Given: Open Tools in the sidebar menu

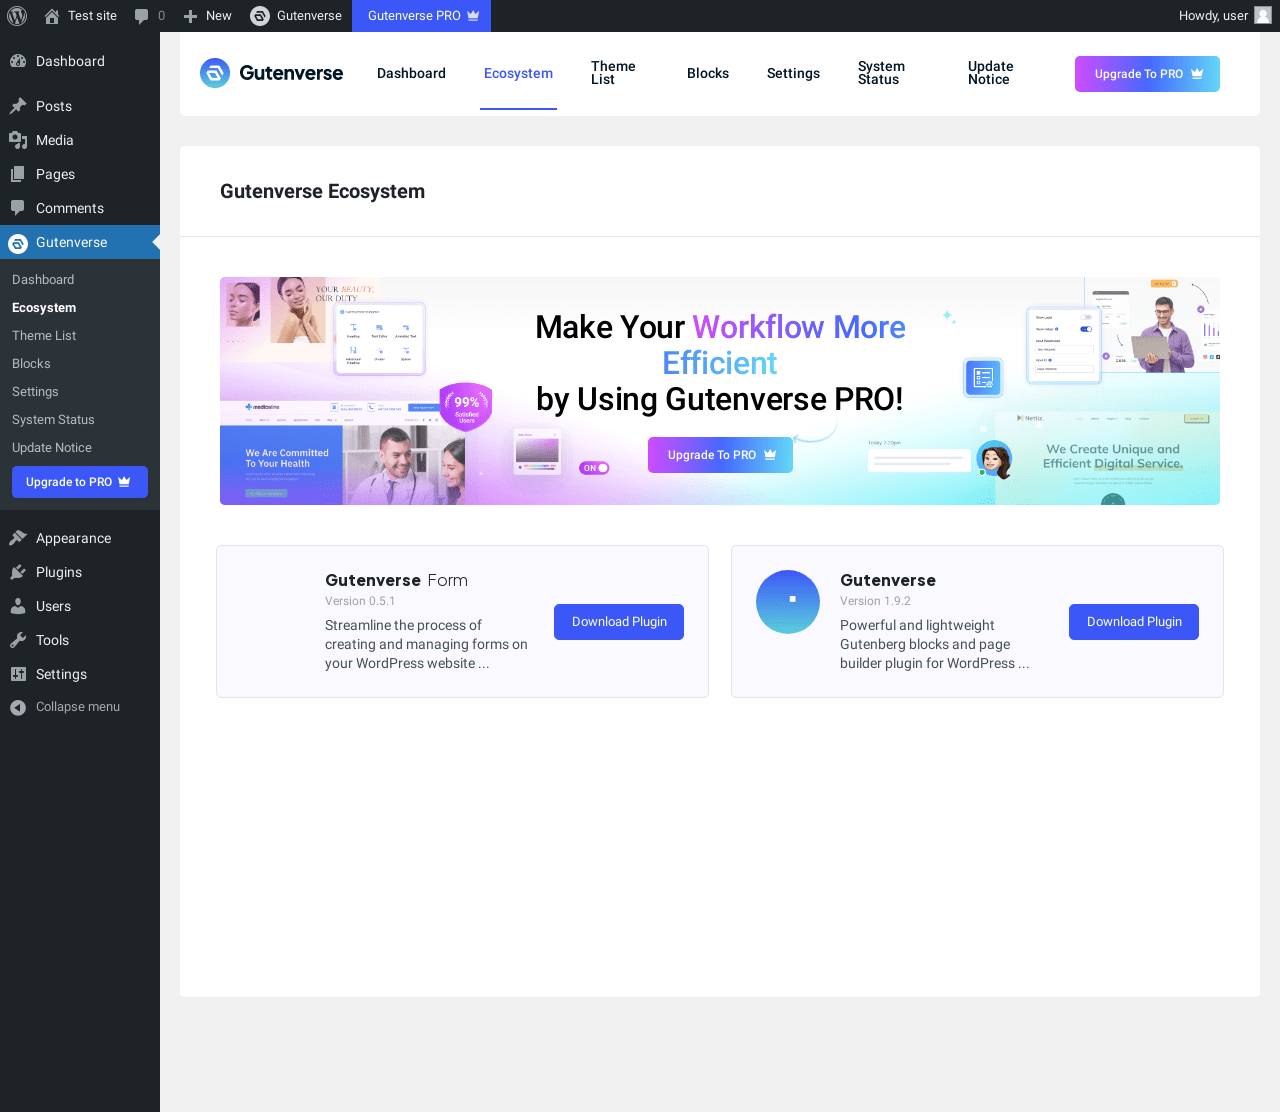Looking at the screenshot, I should (80, 640).
